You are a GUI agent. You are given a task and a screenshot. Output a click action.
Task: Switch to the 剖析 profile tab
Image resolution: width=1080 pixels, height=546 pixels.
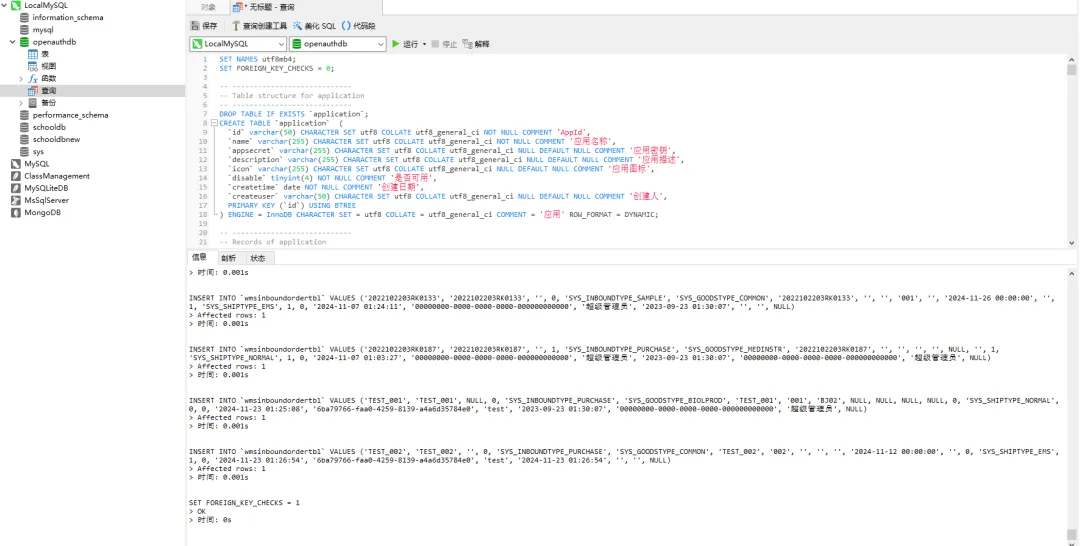tap(229, 258)
